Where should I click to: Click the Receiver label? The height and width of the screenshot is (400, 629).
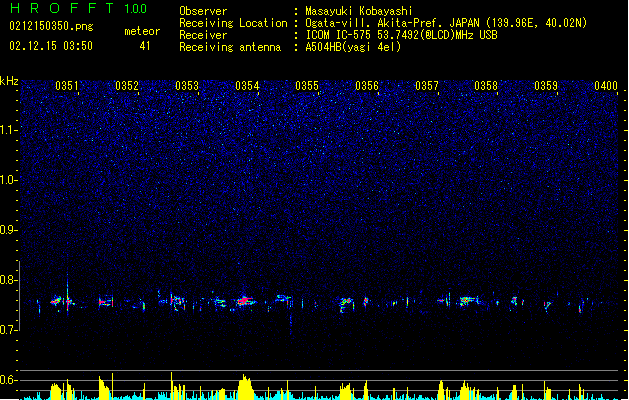tap(203, 35)
